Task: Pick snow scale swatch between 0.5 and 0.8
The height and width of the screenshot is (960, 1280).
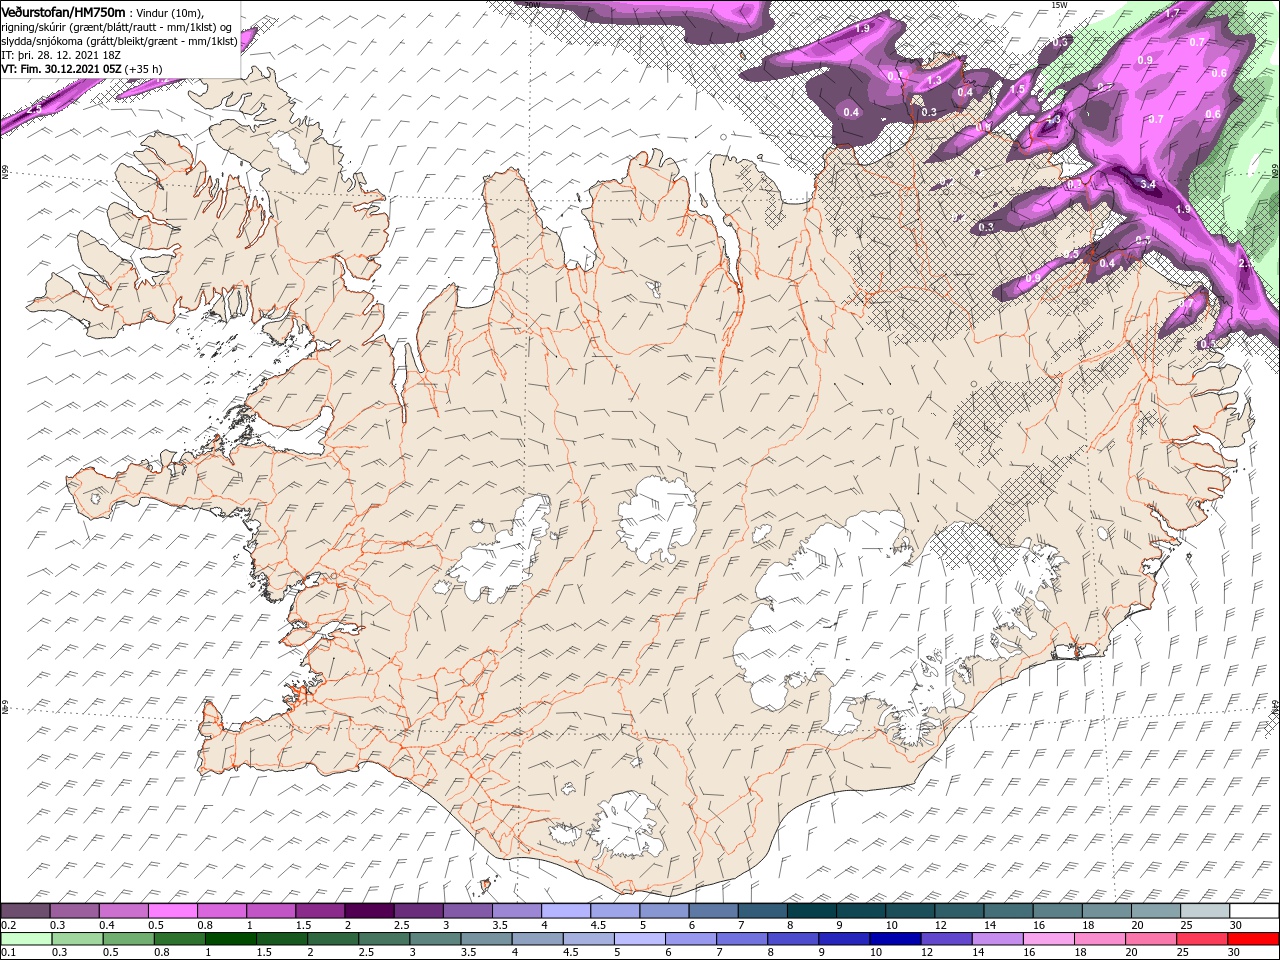Action: [x=172, y=911]
